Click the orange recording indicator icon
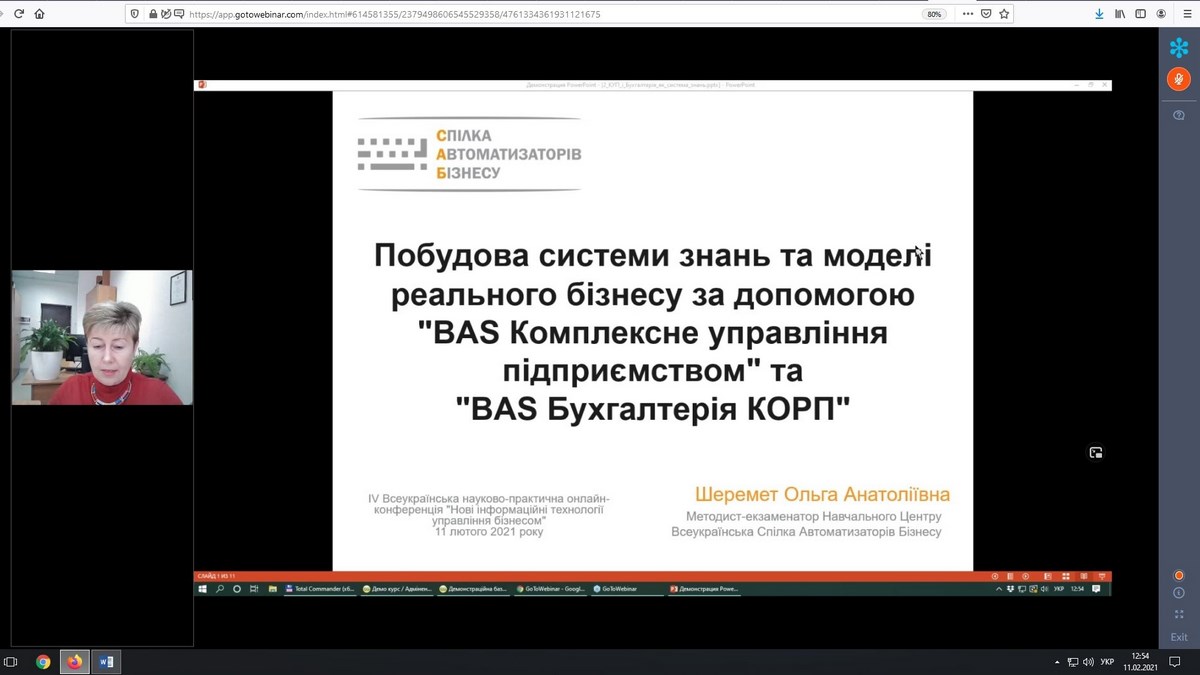 pos(1179,576)
